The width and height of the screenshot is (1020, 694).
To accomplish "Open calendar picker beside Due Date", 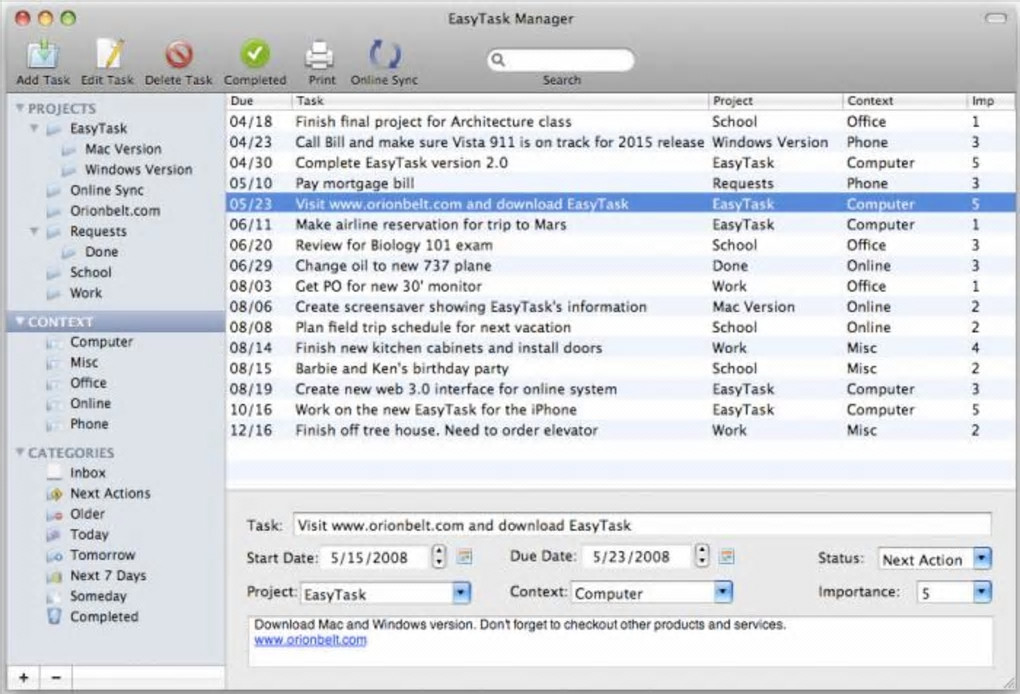I will click(x=727, y=557).
